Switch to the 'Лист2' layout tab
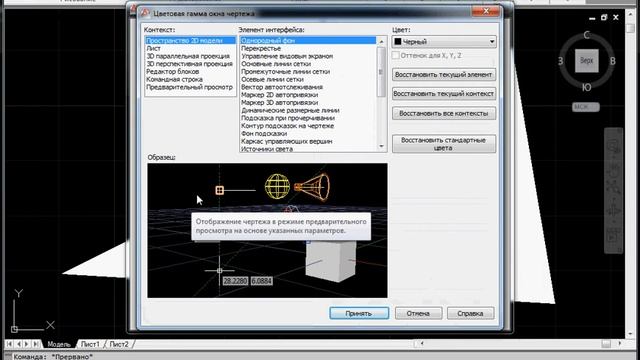Image resolution: width=640 pixels, height=360 pixels. [119, 344]
